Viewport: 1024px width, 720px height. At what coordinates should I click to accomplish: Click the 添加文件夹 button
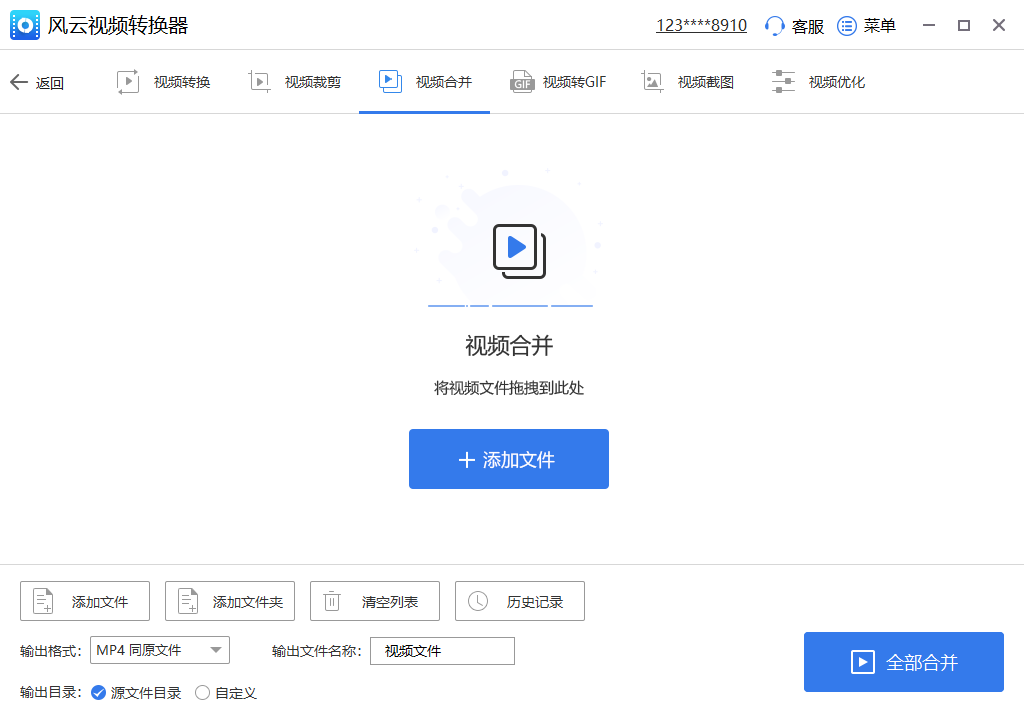click(x=230, y=601)
